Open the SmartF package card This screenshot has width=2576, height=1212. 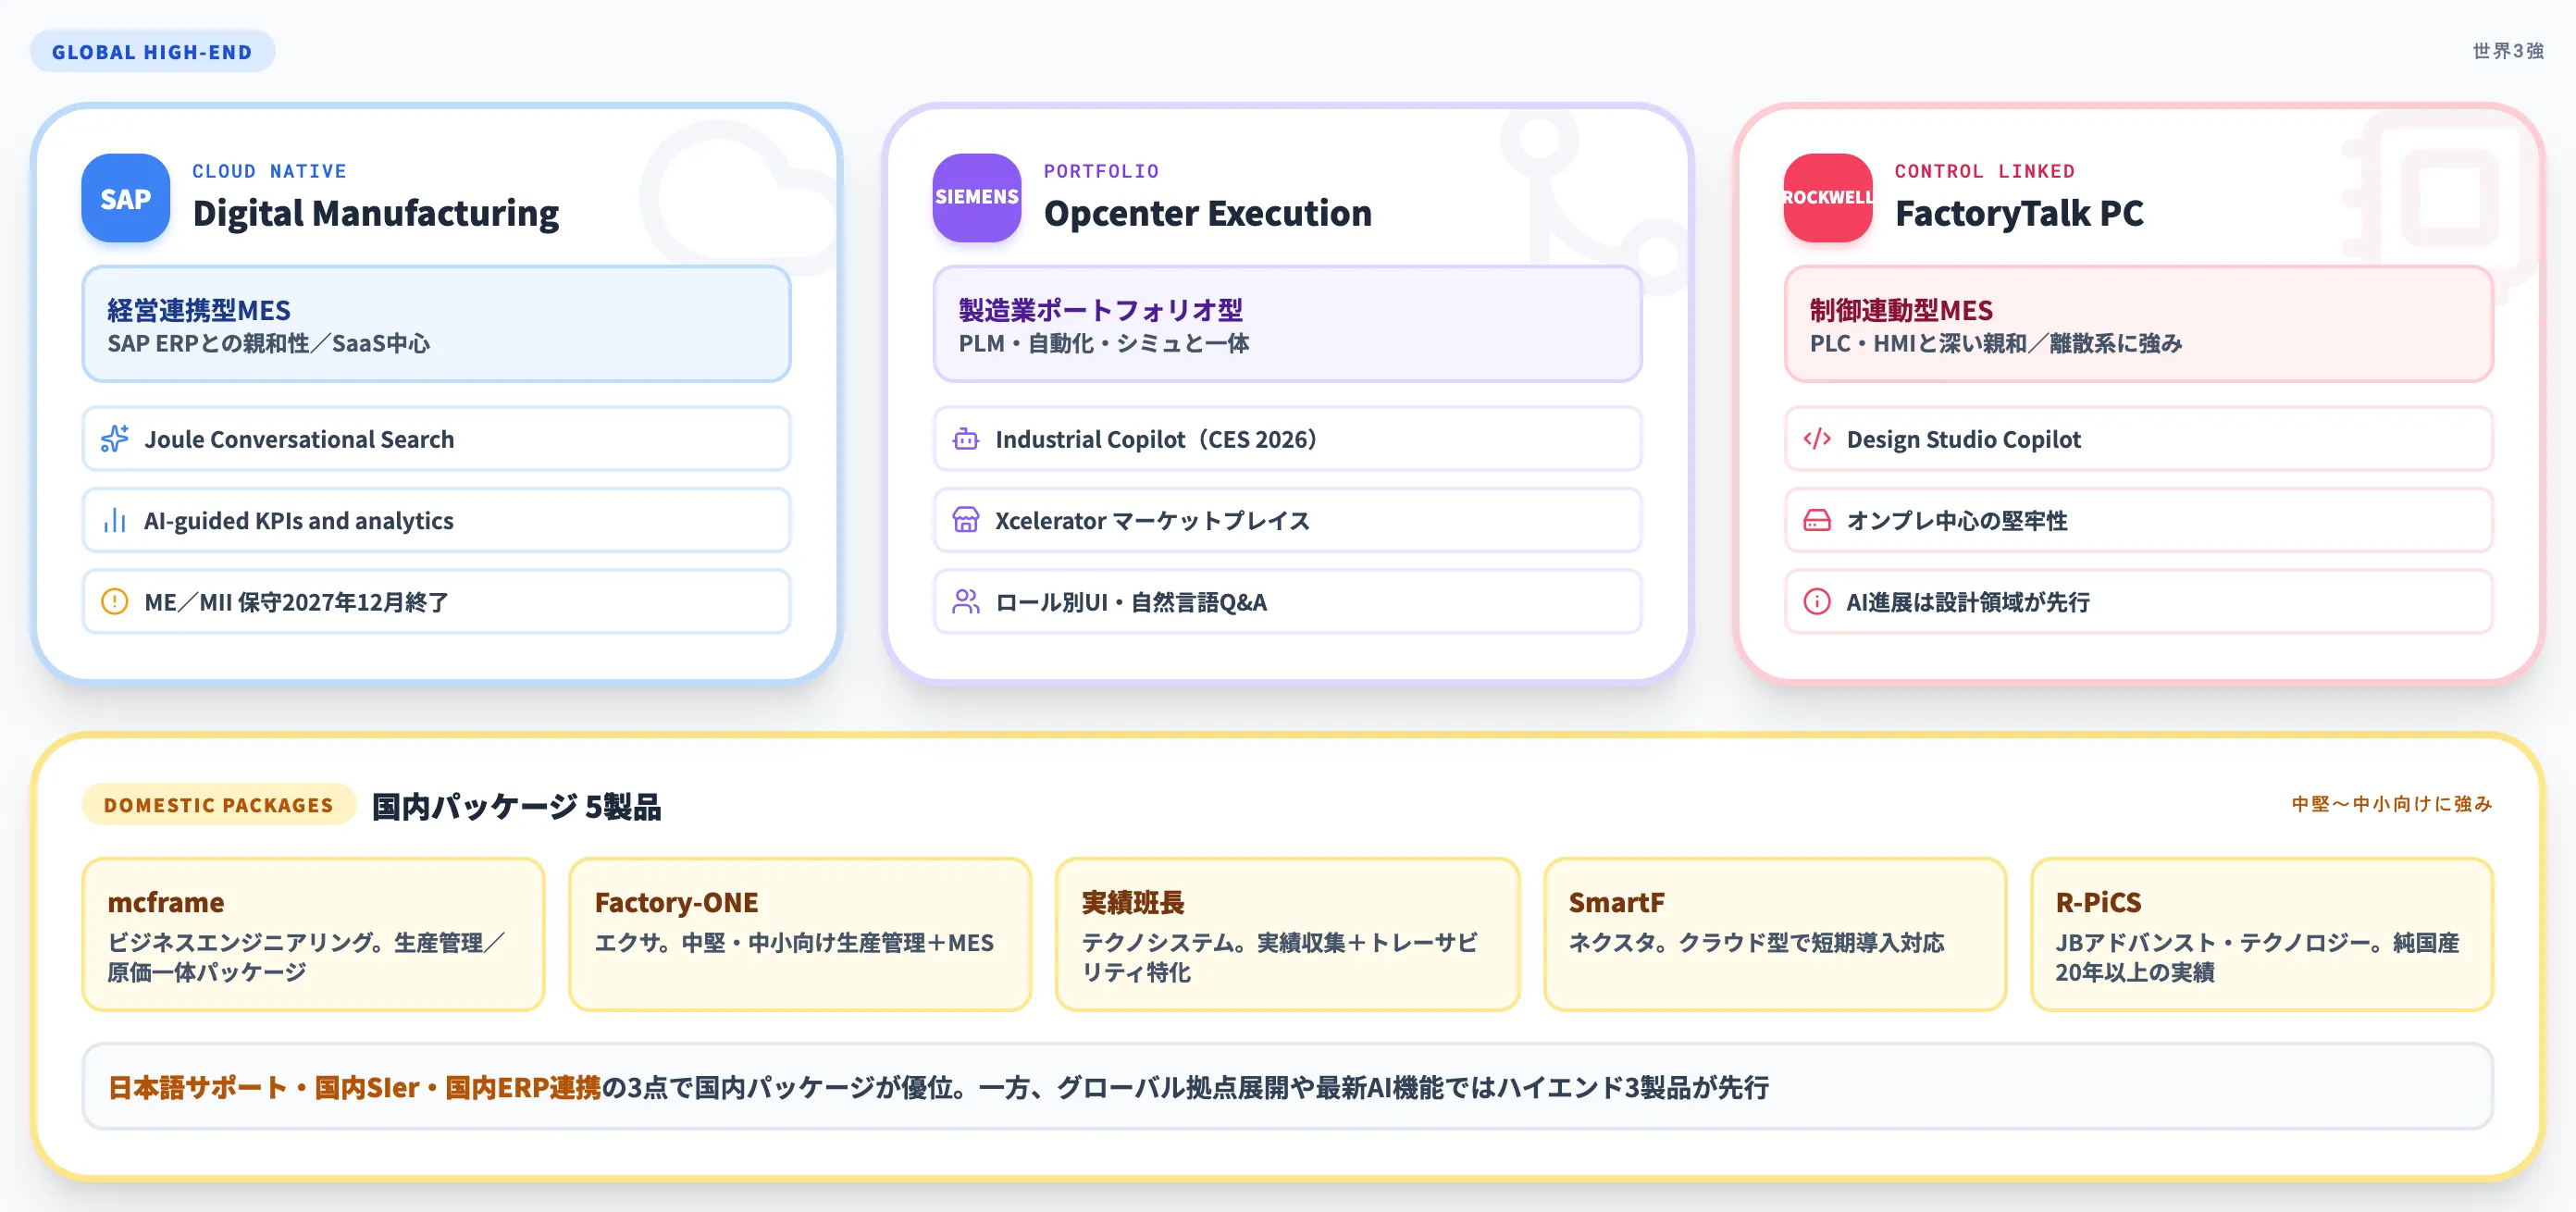click(1774, 934)
